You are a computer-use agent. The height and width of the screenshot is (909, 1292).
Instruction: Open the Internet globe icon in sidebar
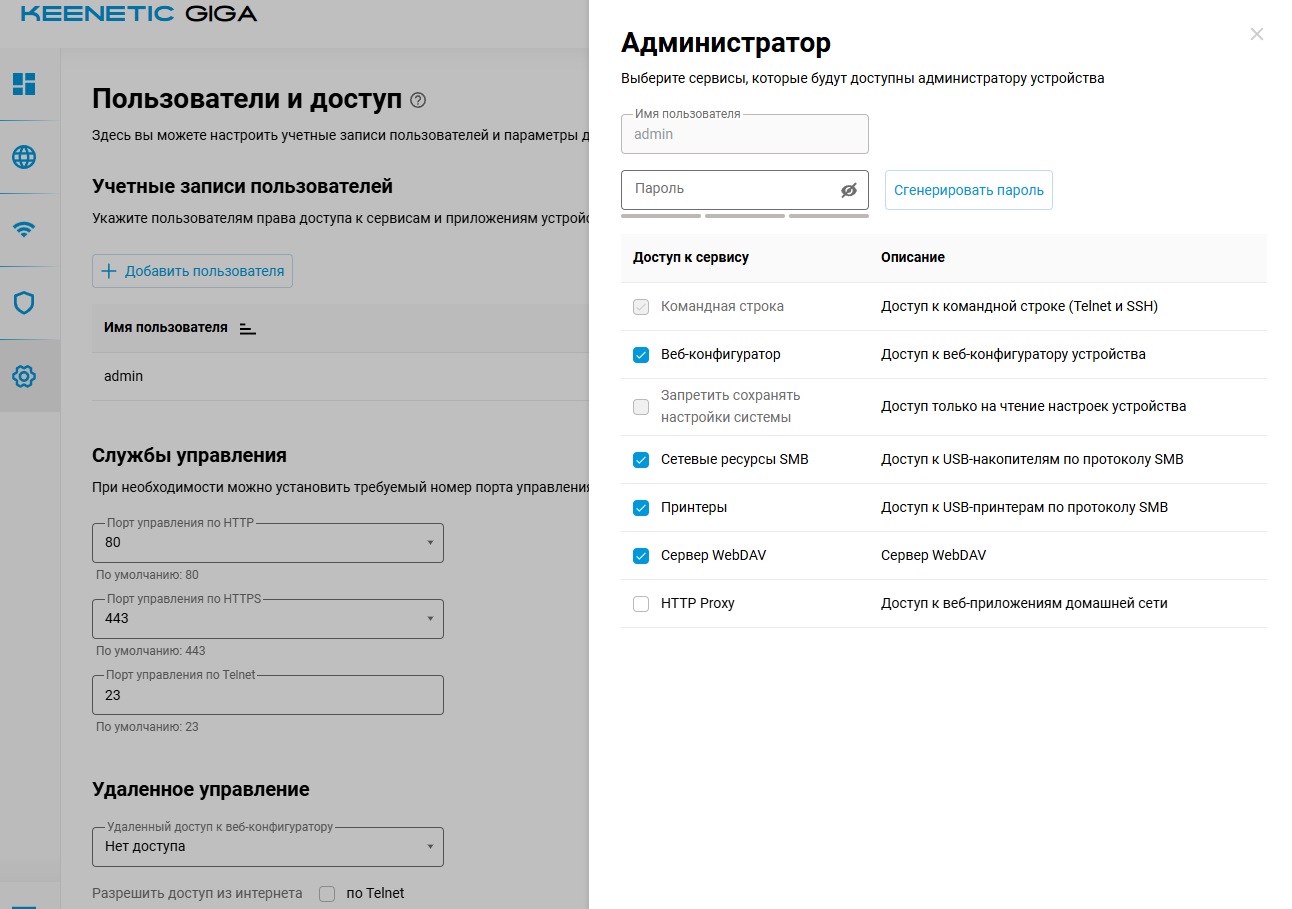click(x=24, y=157)
